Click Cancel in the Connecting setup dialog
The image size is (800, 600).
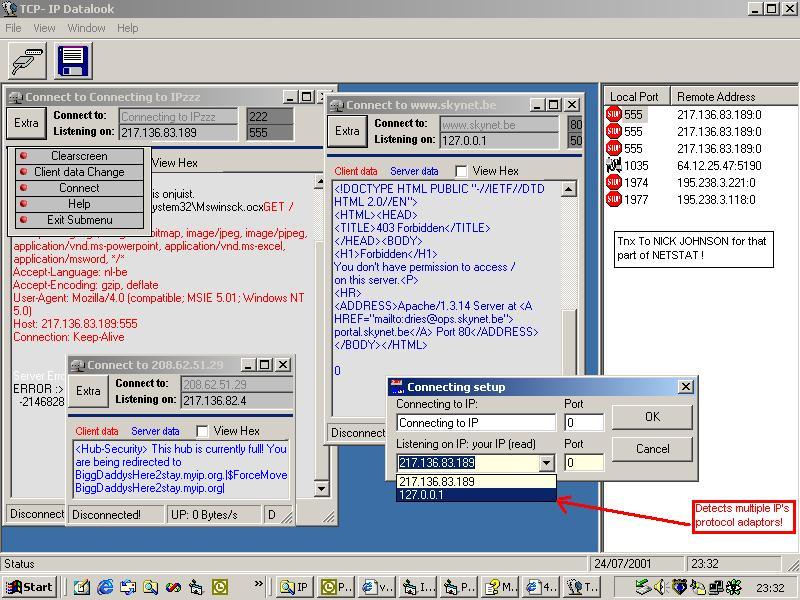point(652,449)
